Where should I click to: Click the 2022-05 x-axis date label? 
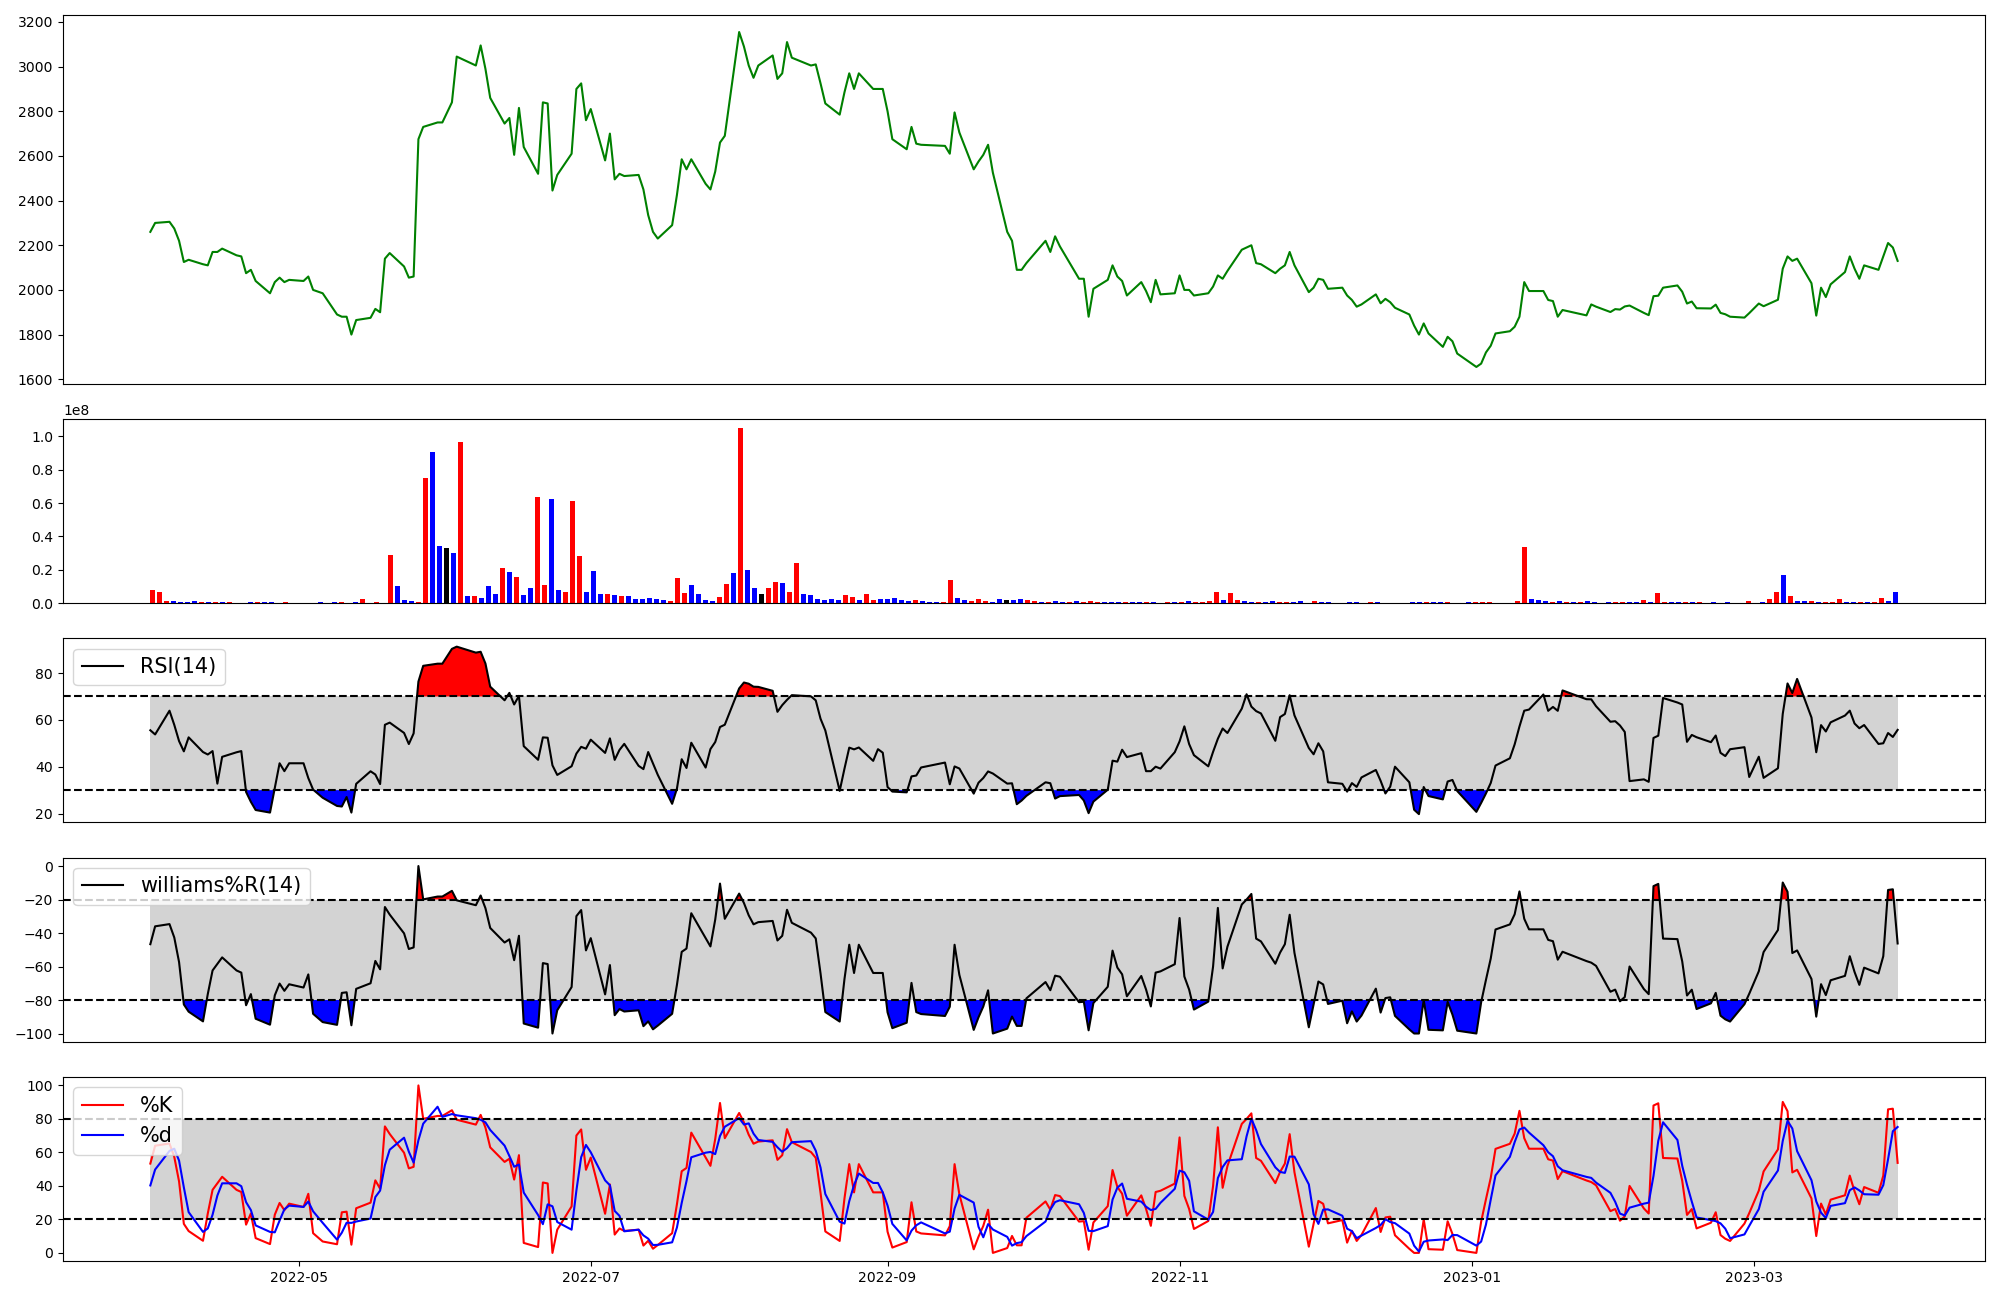click(x=299, y=1277)
